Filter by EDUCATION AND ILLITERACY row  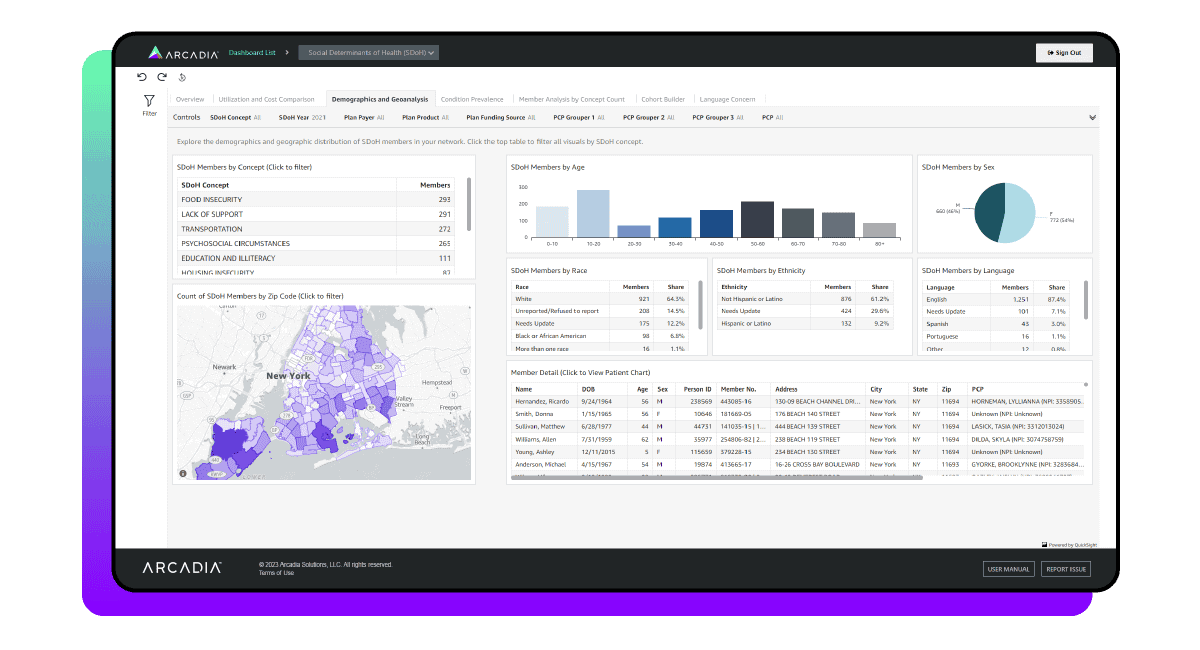click(317, 258)
